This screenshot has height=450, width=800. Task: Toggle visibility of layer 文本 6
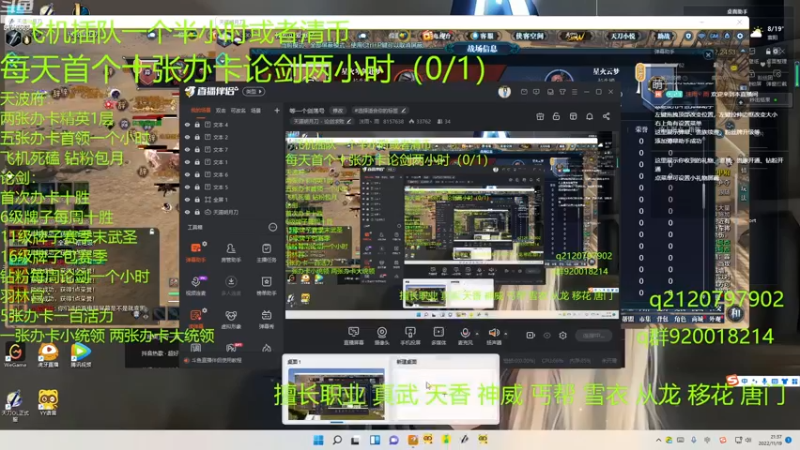click(x=187, y=174)
